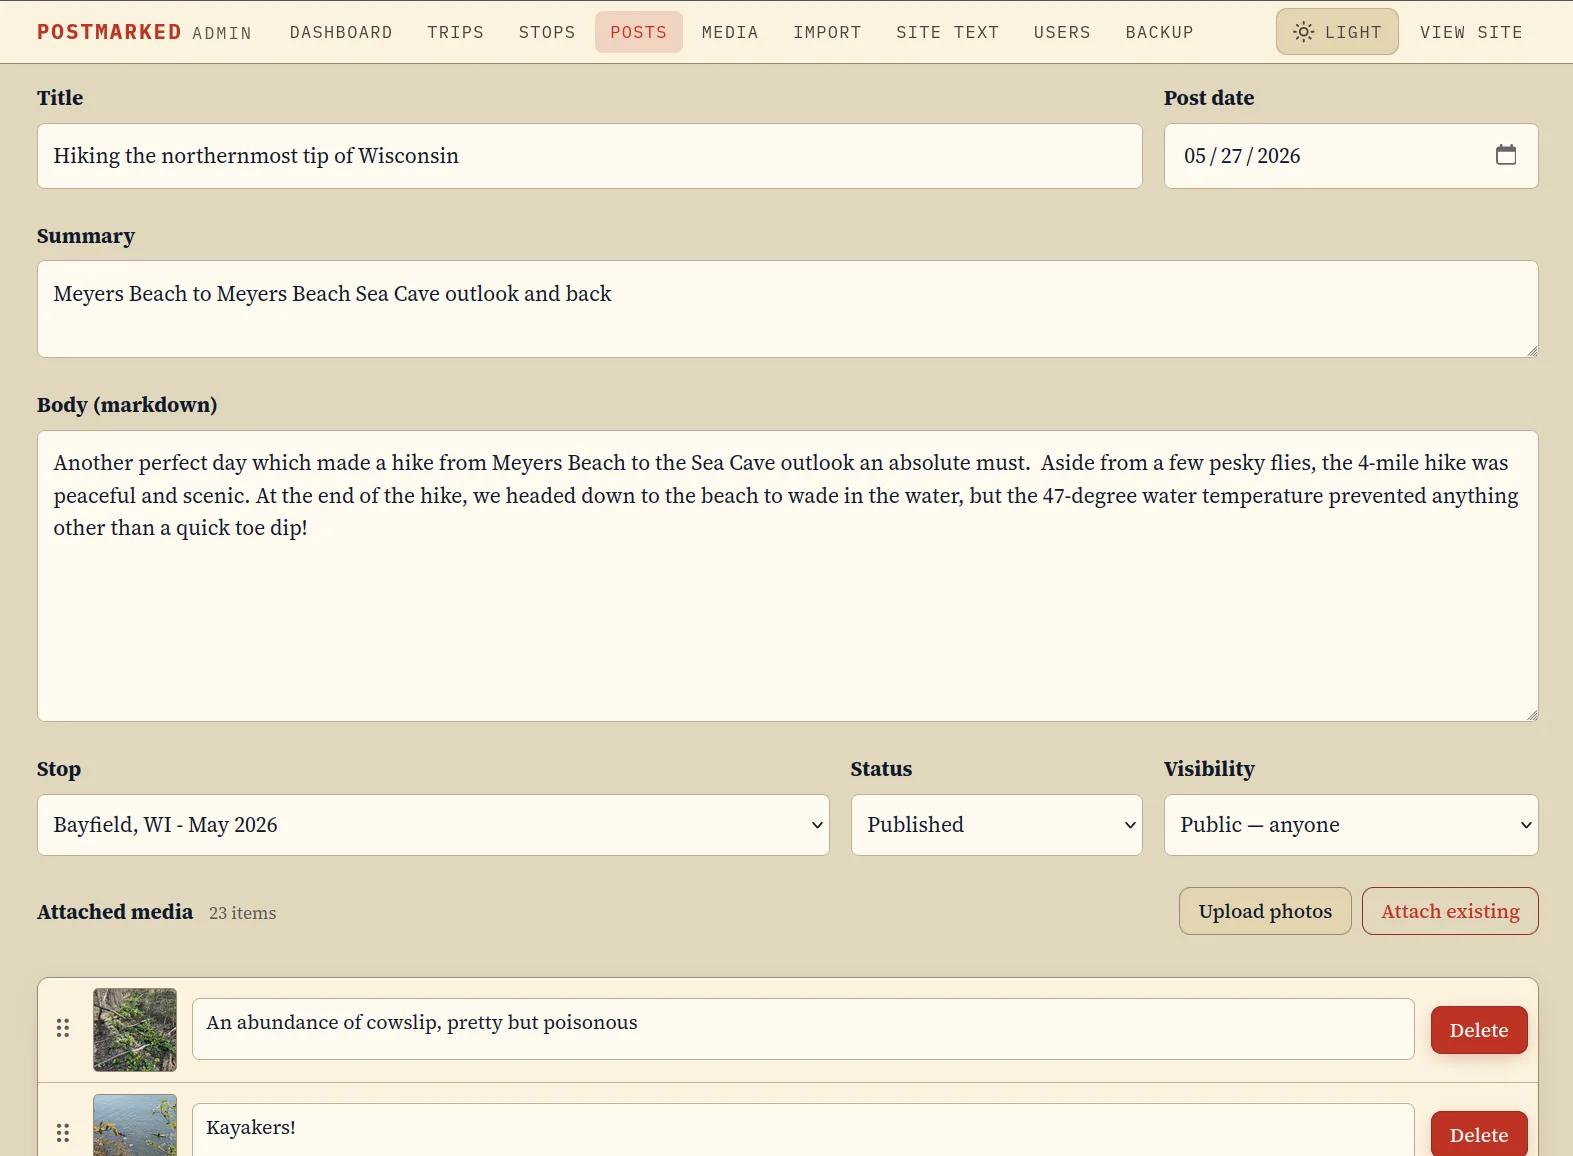Open the Status dropdown set to Published
This screenshot has height=1156, width=1573.
pos(996,825)
